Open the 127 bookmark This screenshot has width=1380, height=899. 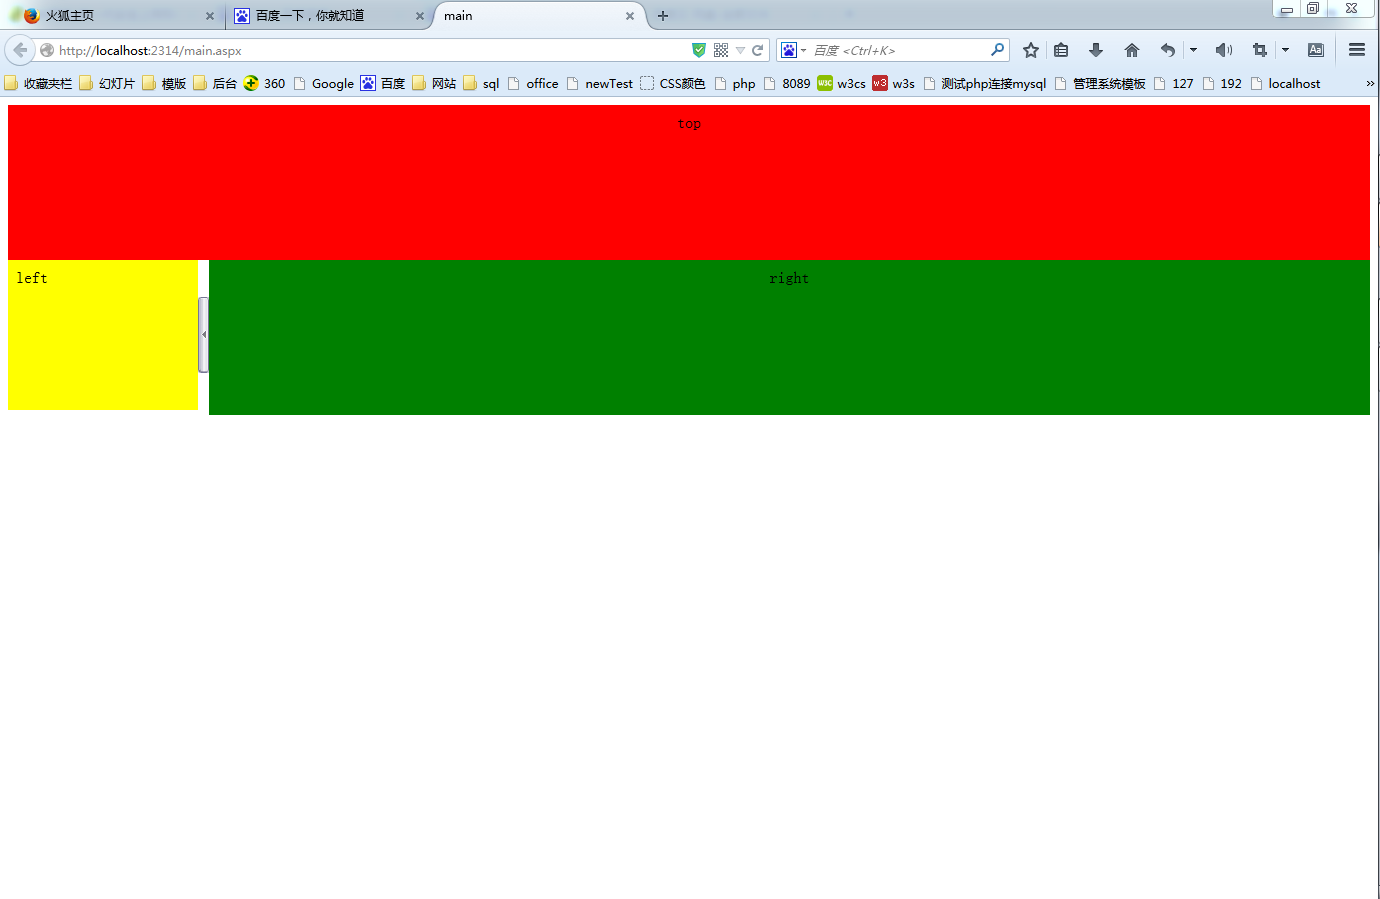click(x=1174, y=83)
